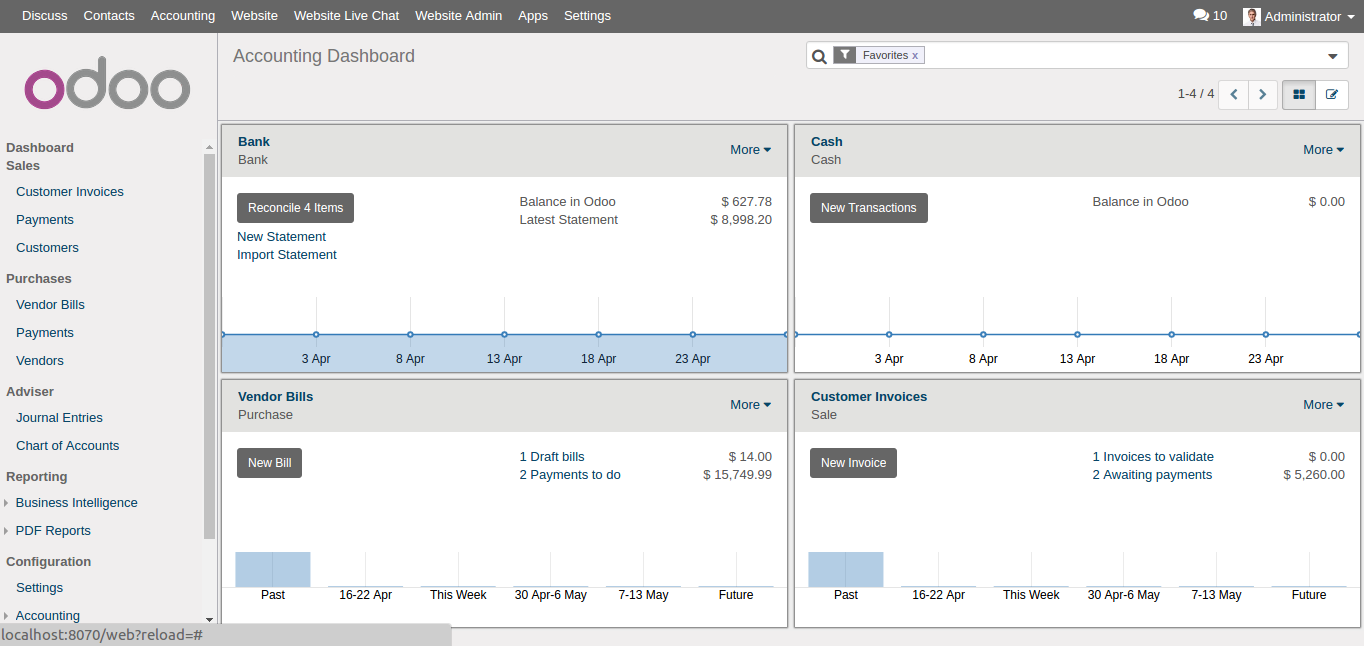The image size is (1364, 646).
Task: Open the Accounting top menu
Action: 183,16
